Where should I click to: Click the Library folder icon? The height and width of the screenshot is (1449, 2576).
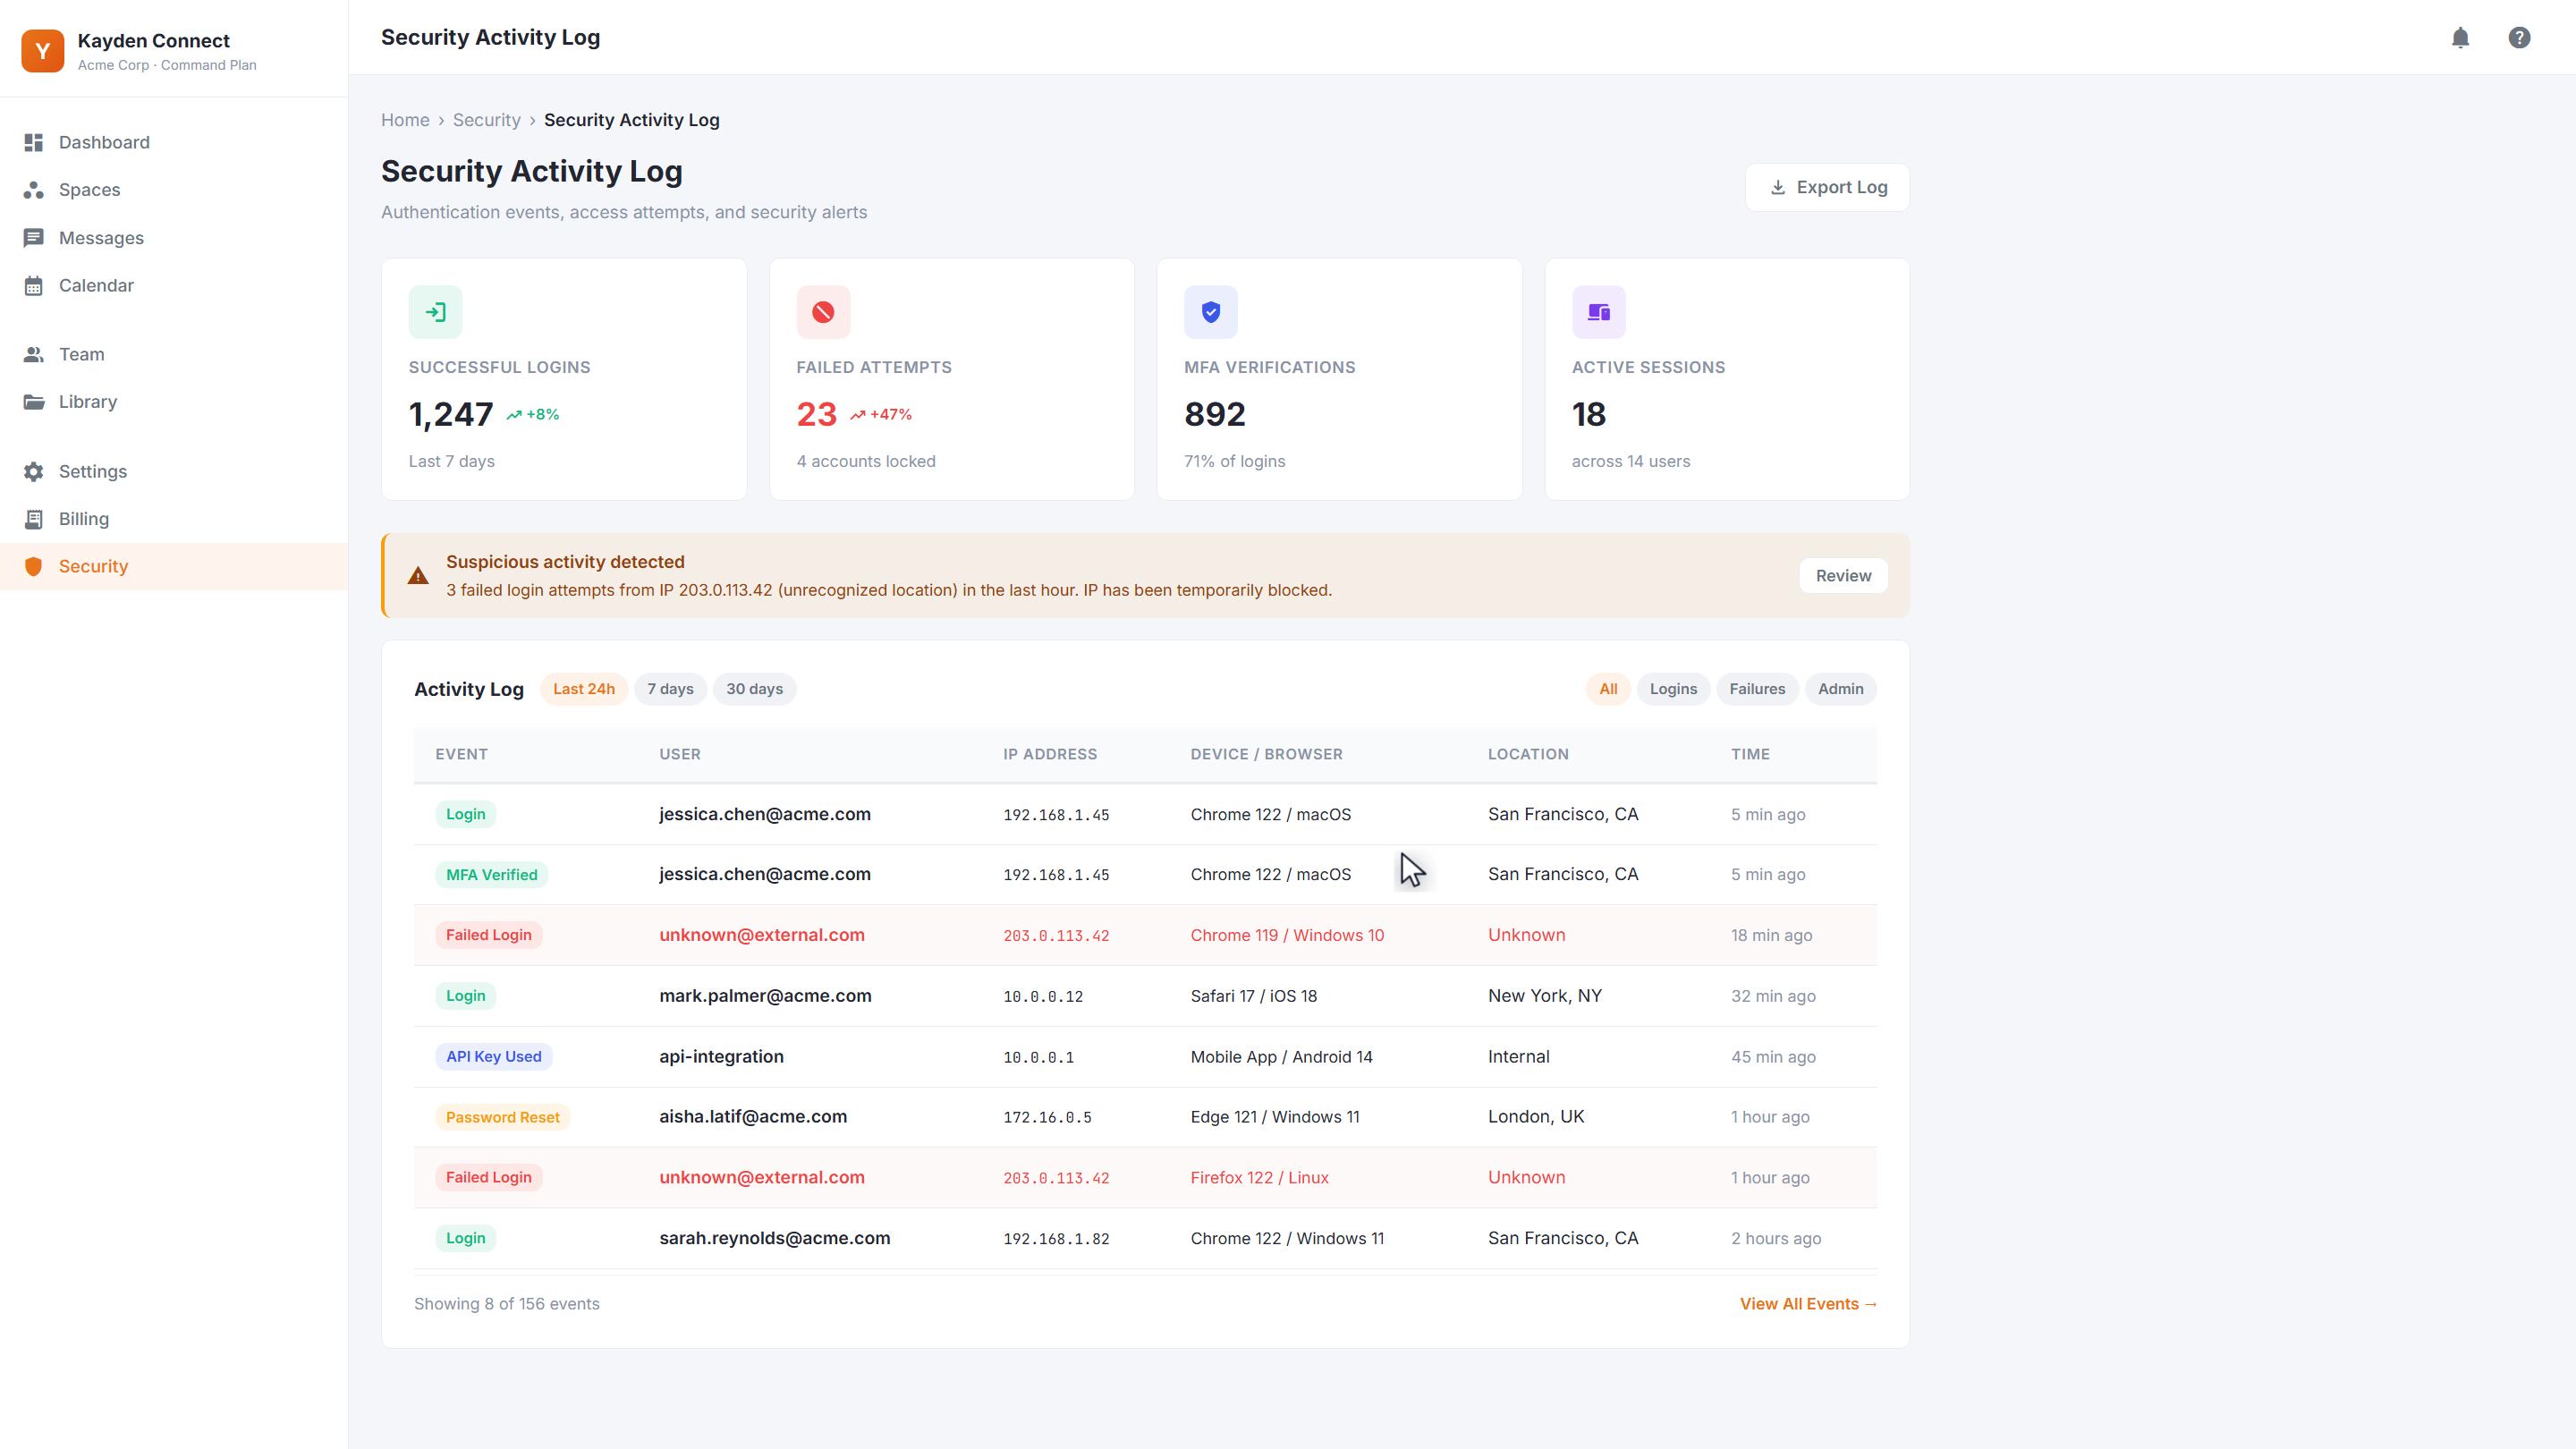pyautogui.click(x=34, y=402)
